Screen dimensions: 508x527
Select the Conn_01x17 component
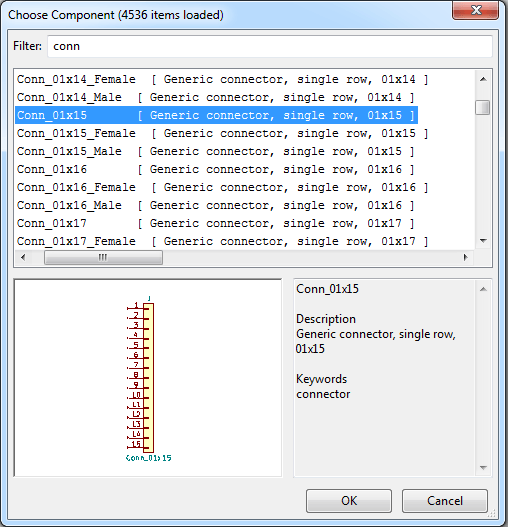pos(216,224)
